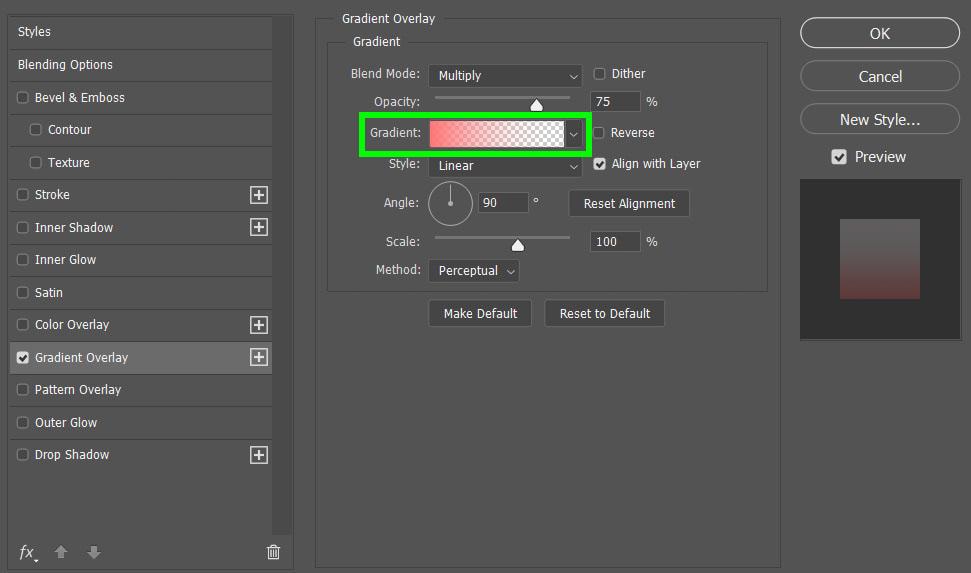Select the Outer Glow style entry
The width and height of the screenshot is (971, 573).
(x=141, y=423)
